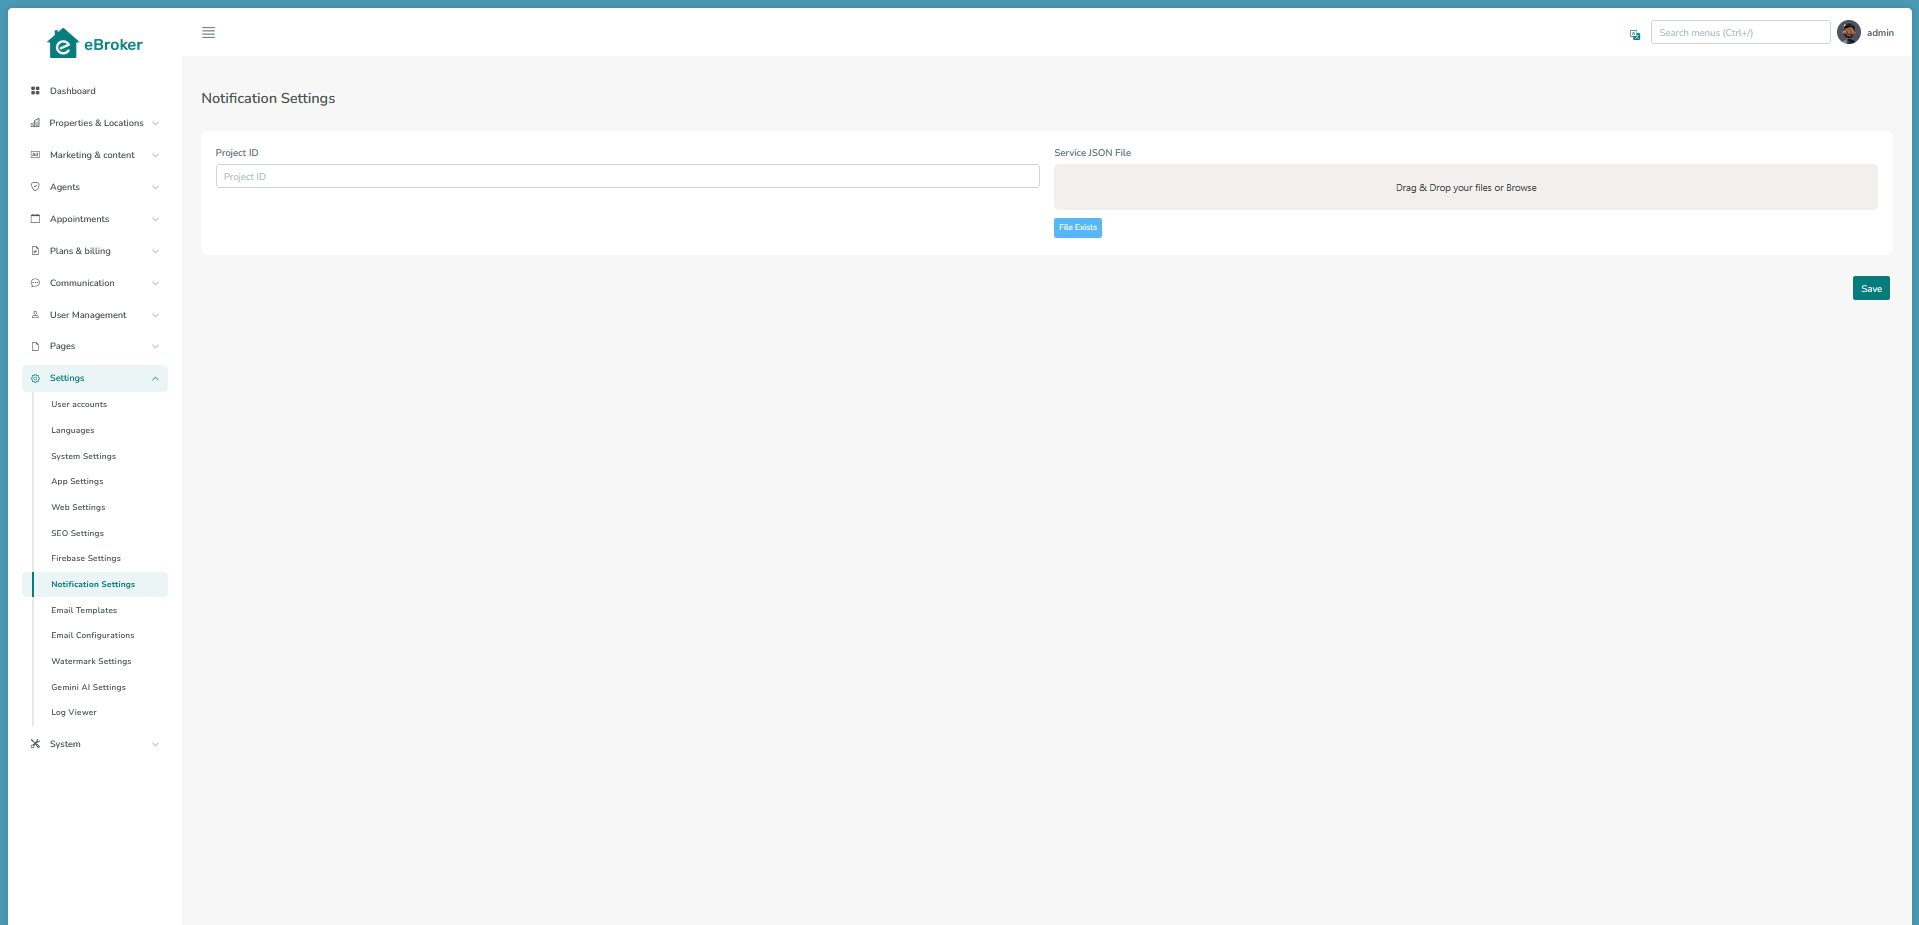
Task: Go to Gemini AI Settings
Action: click(88, 687)
